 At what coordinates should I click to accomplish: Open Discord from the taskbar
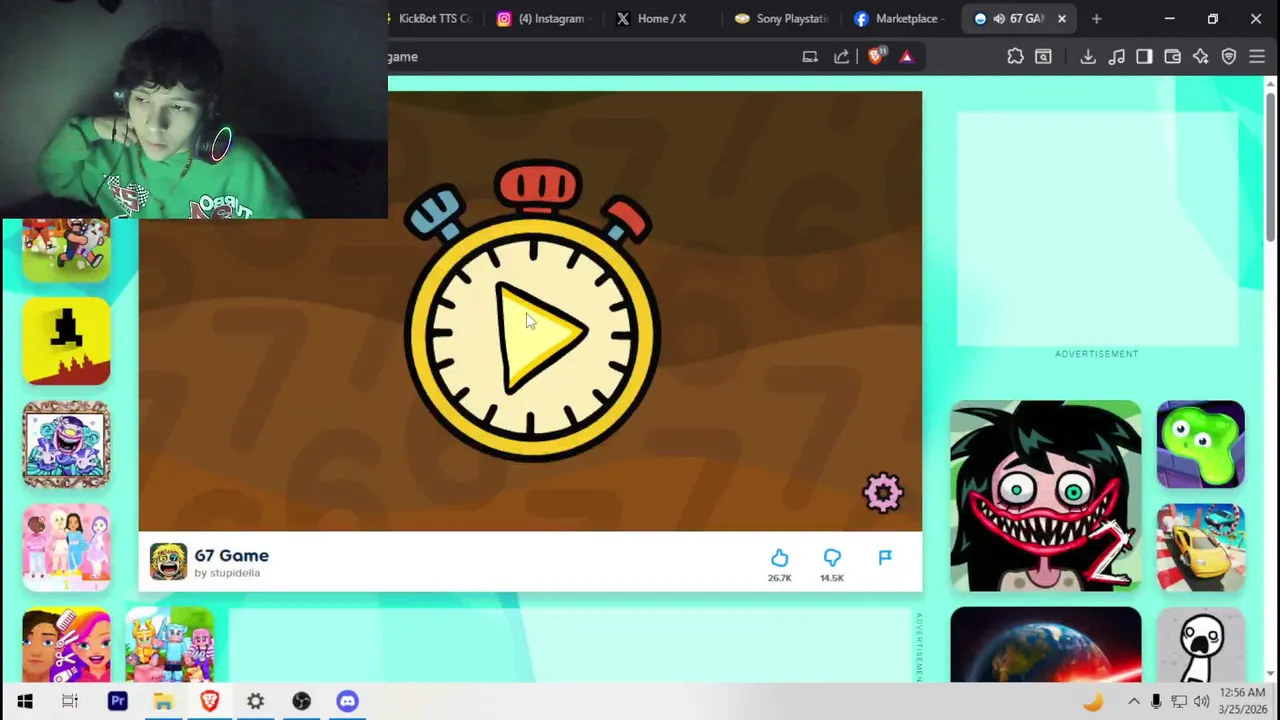[x=347, y=702]
